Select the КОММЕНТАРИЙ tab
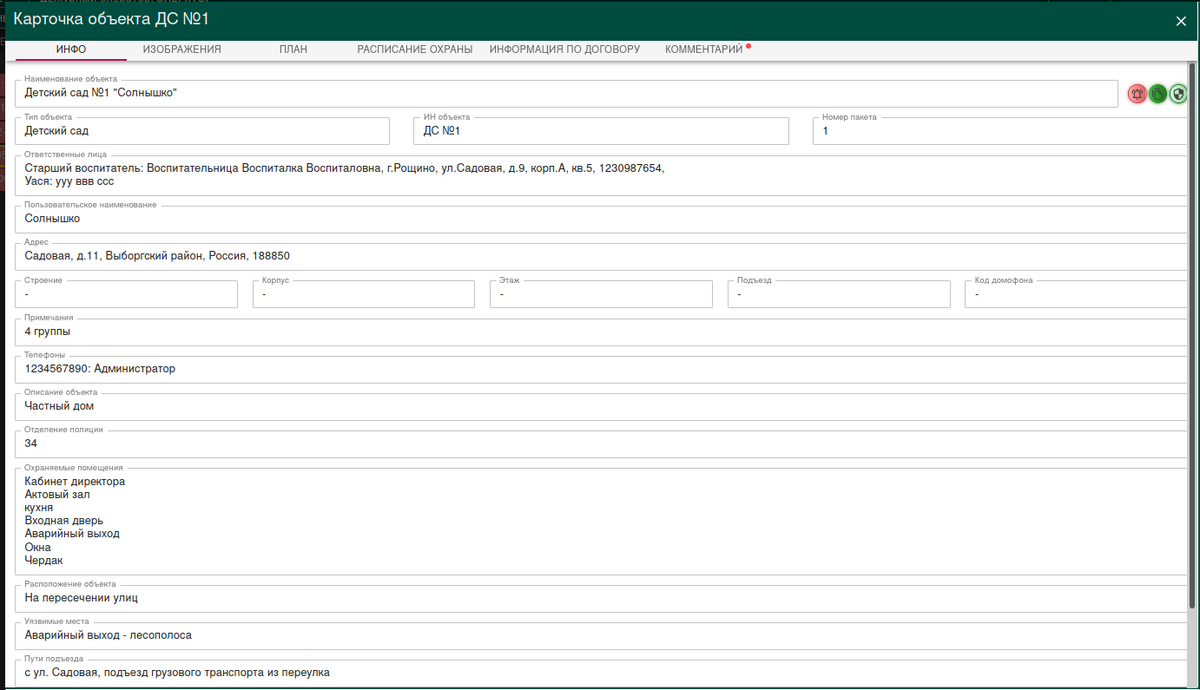This screenshot has width=1200, height=690. click(x=704, y=49)
